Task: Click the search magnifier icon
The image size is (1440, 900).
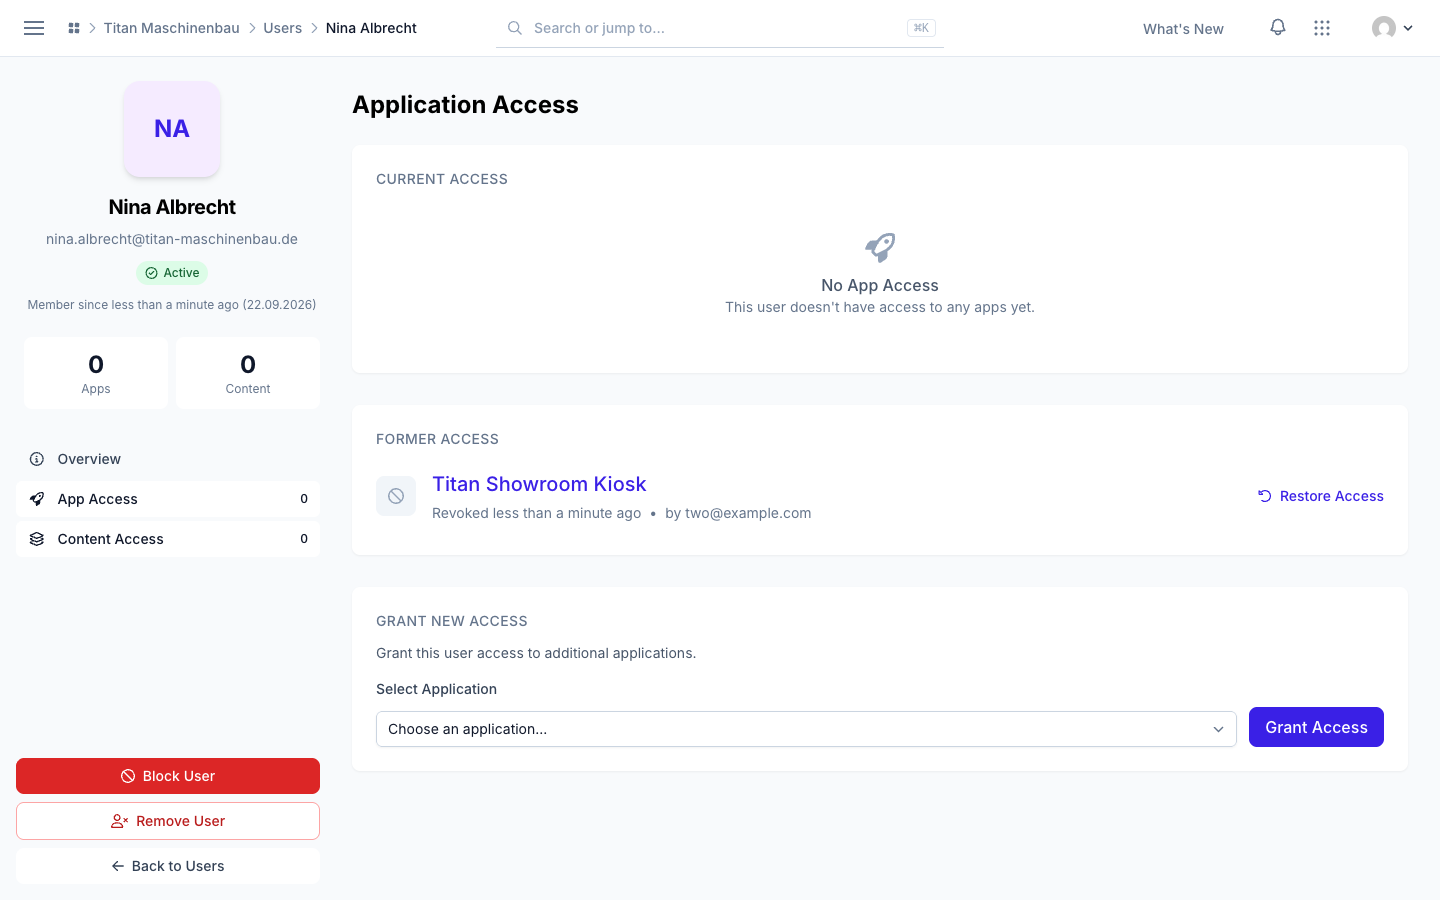Action: (x=515, y=28)
